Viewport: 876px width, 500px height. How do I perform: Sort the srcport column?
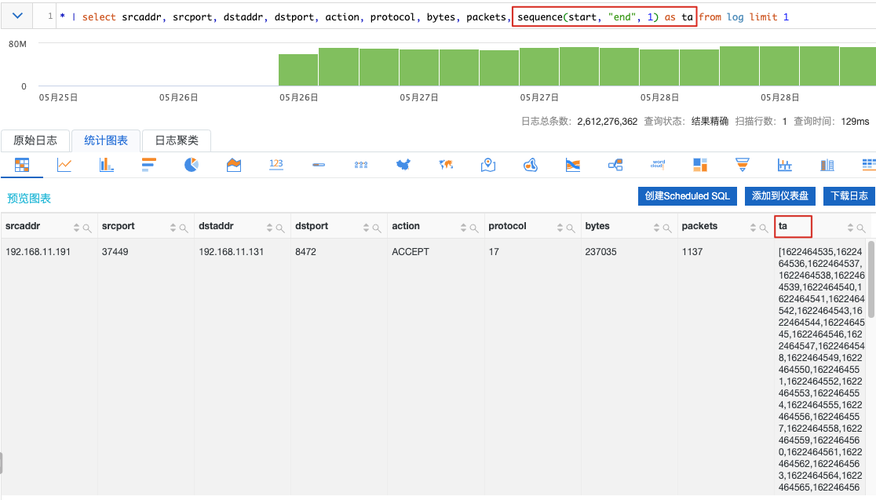click(x=173, y=228)
